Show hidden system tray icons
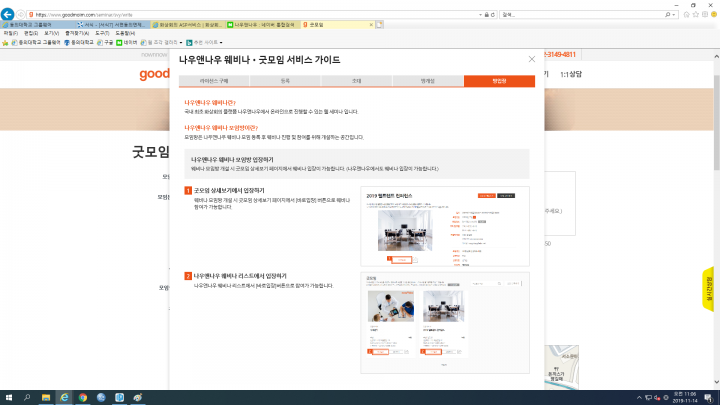Image resolution: width=720 pixels, height=405 pixels. [x=639, y=398]
